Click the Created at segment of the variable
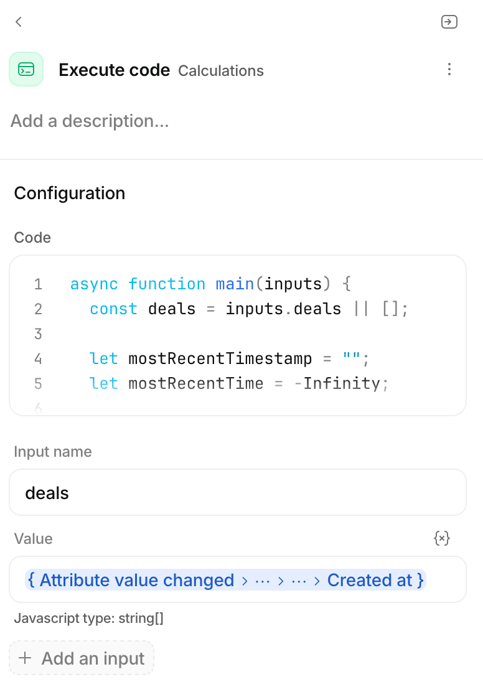This screenshot has height=687, width=483. 369,580
